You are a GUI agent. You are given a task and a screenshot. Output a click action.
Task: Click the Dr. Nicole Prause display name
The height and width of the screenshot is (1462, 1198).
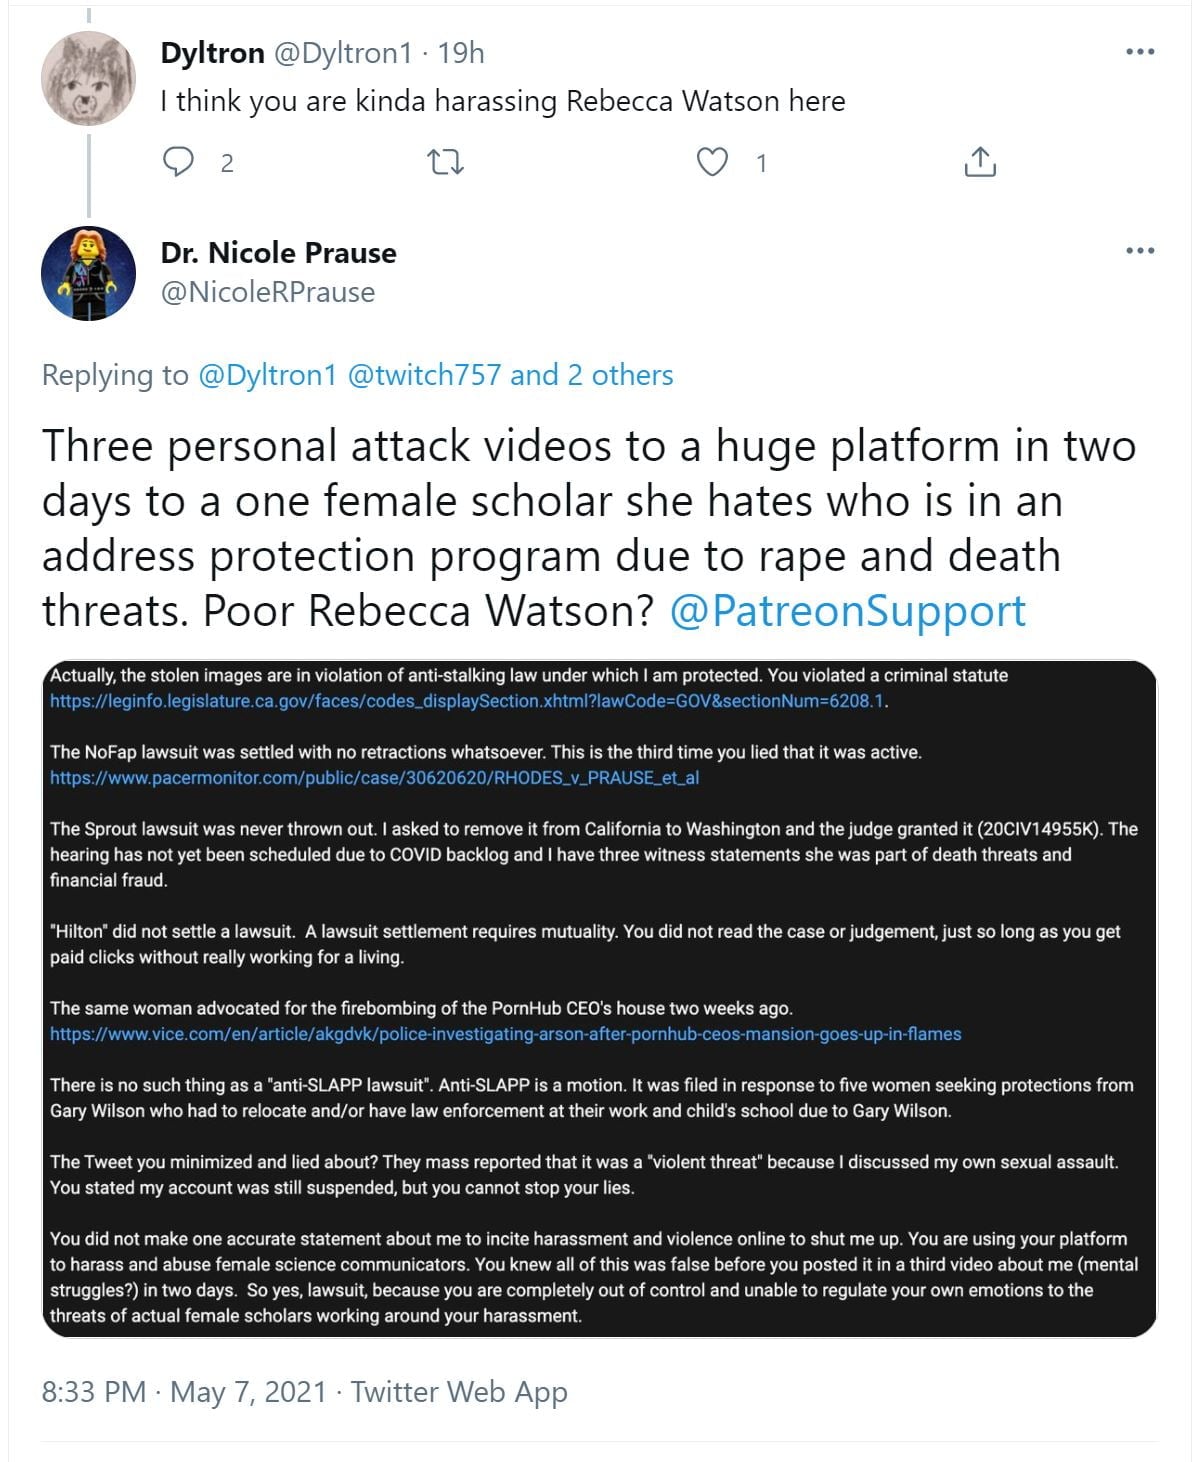pos(278,253)
